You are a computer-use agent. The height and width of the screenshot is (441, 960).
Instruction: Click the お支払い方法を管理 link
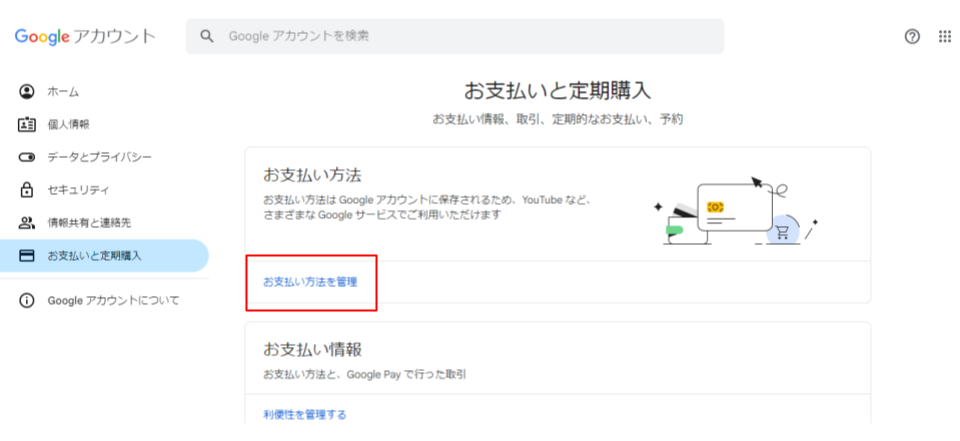[310, 282]
